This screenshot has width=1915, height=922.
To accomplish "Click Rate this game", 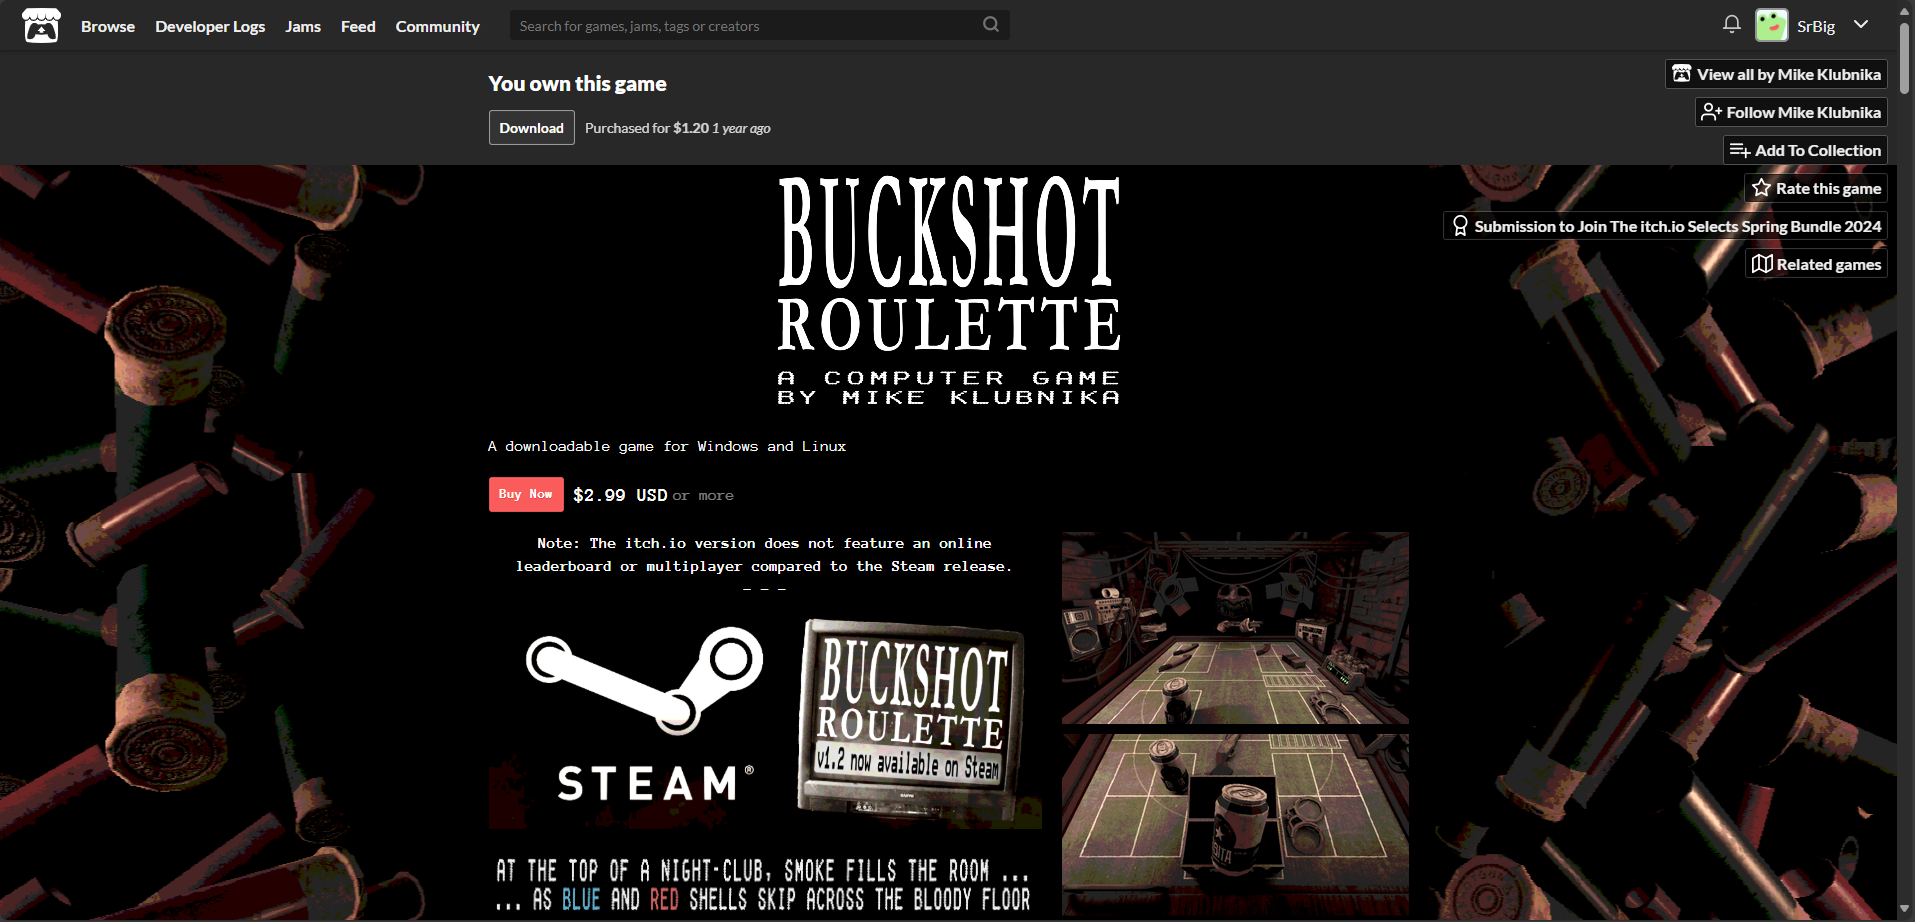I will point(1816,188).
